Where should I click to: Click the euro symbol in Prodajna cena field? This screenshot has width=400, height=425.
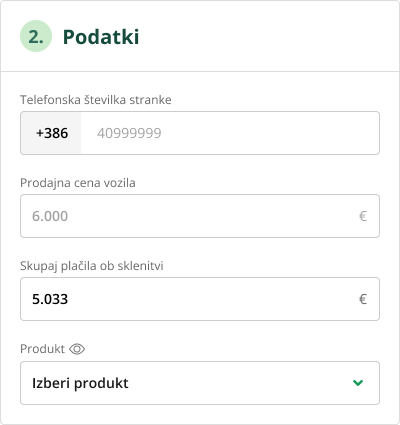click(363, 216)
